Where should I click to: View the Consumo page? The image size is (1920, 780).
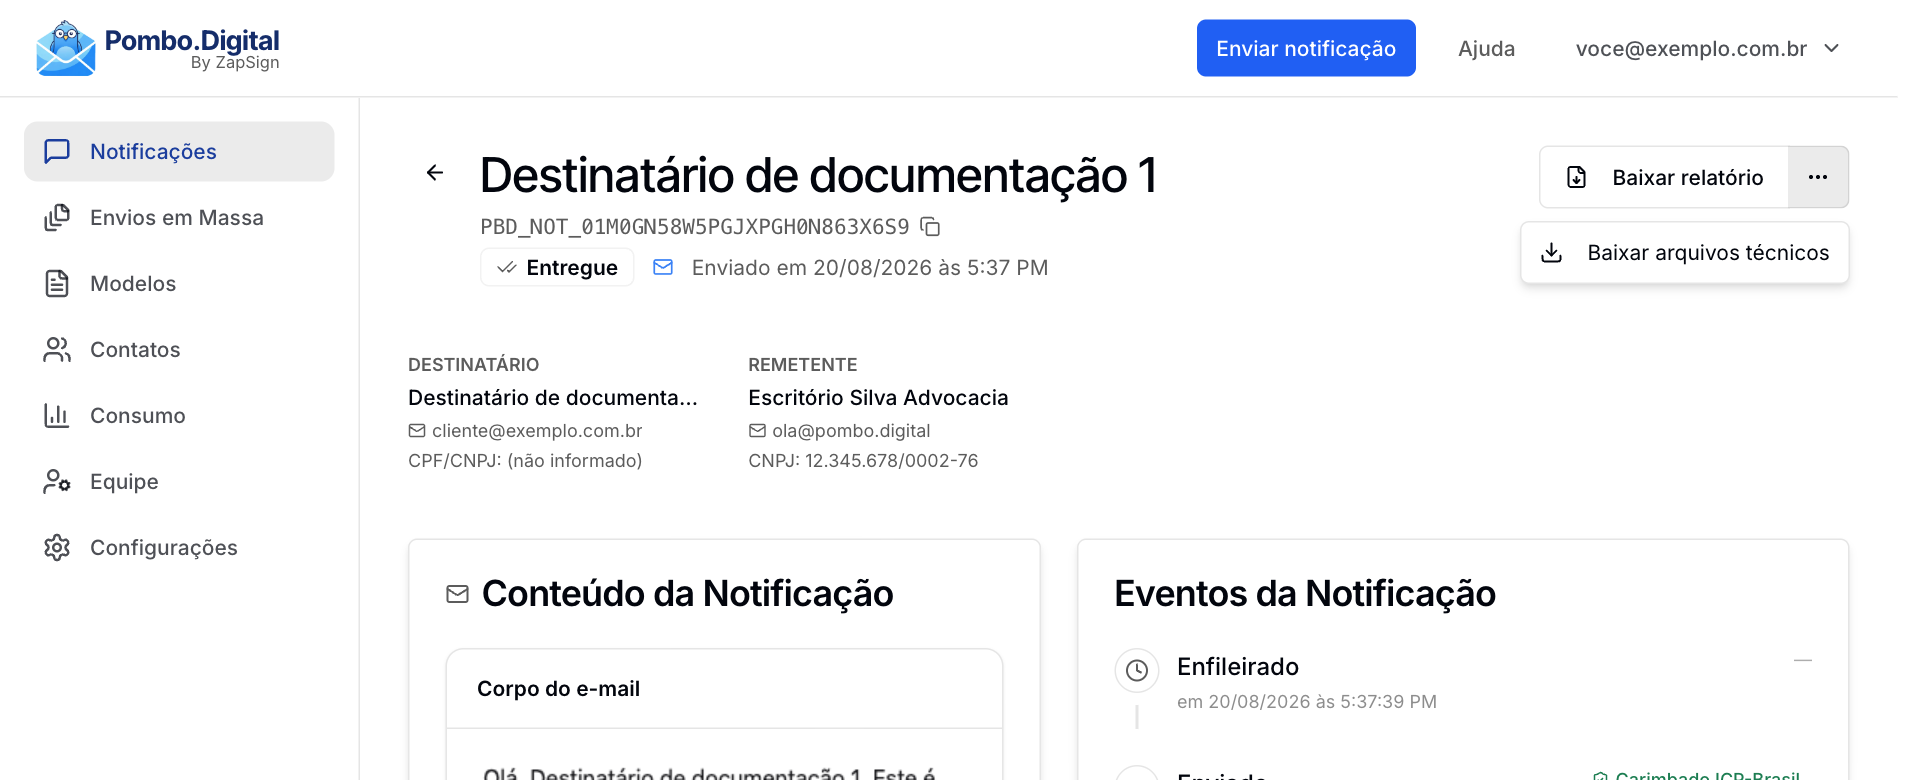tap(179, 415)
